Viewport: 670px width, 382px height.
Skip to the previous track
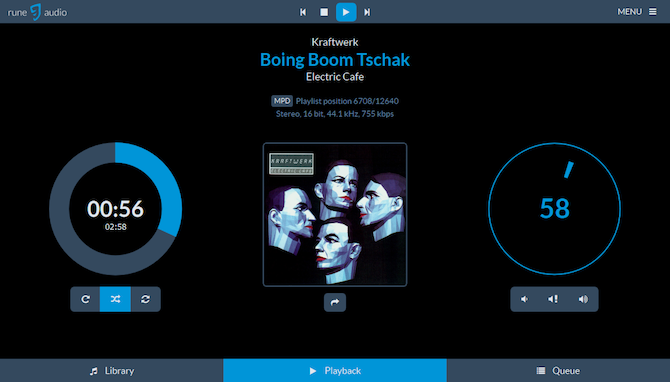coord(303,12)
